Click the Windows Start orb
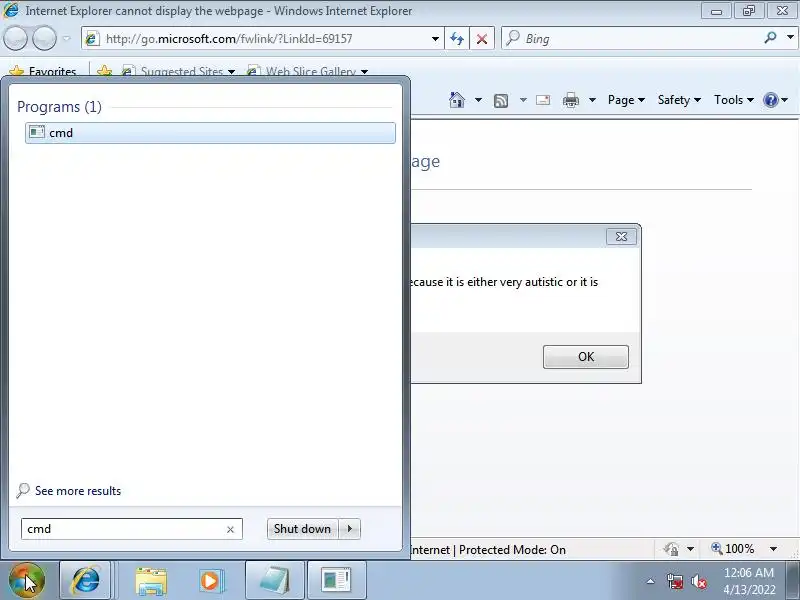Screen dimensions: 800x600 click(27, 580)
